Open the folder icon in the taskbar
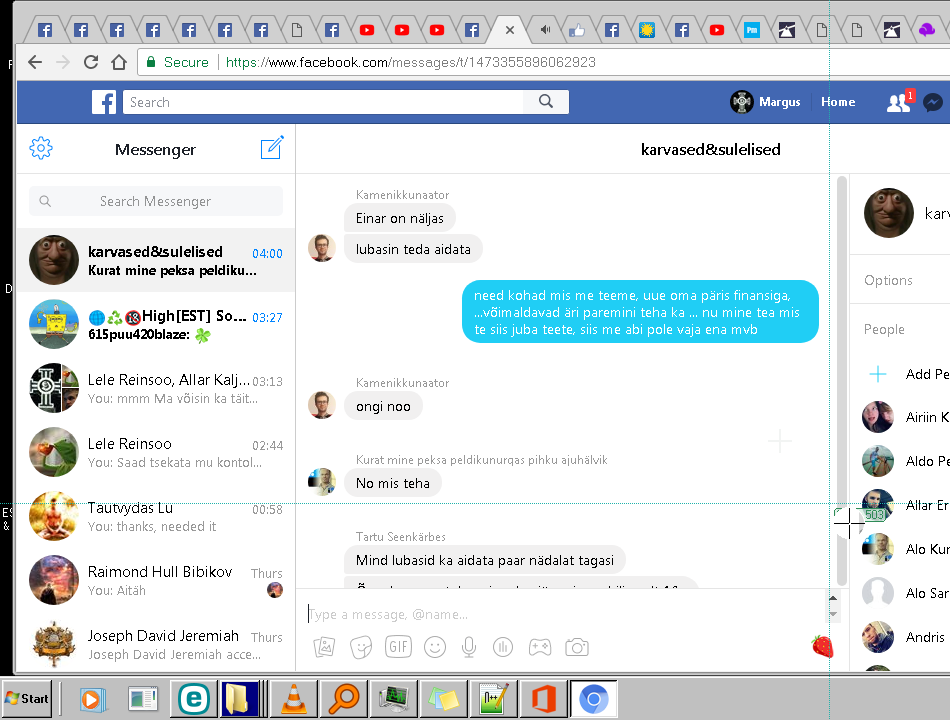The height and width of the screenshot is (720, 950). click(239, 698)
